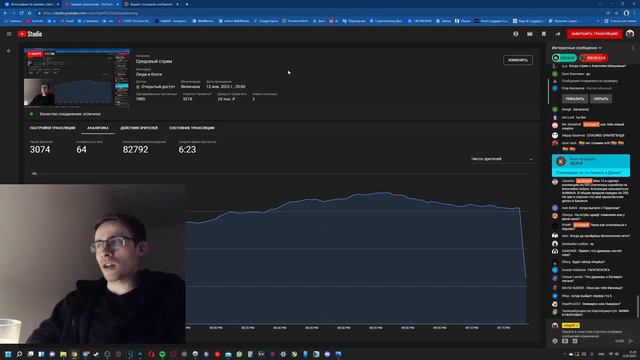The image size is (640, 360).
Task: Open the account avatar in top right
Action: (x=630, y=34)
